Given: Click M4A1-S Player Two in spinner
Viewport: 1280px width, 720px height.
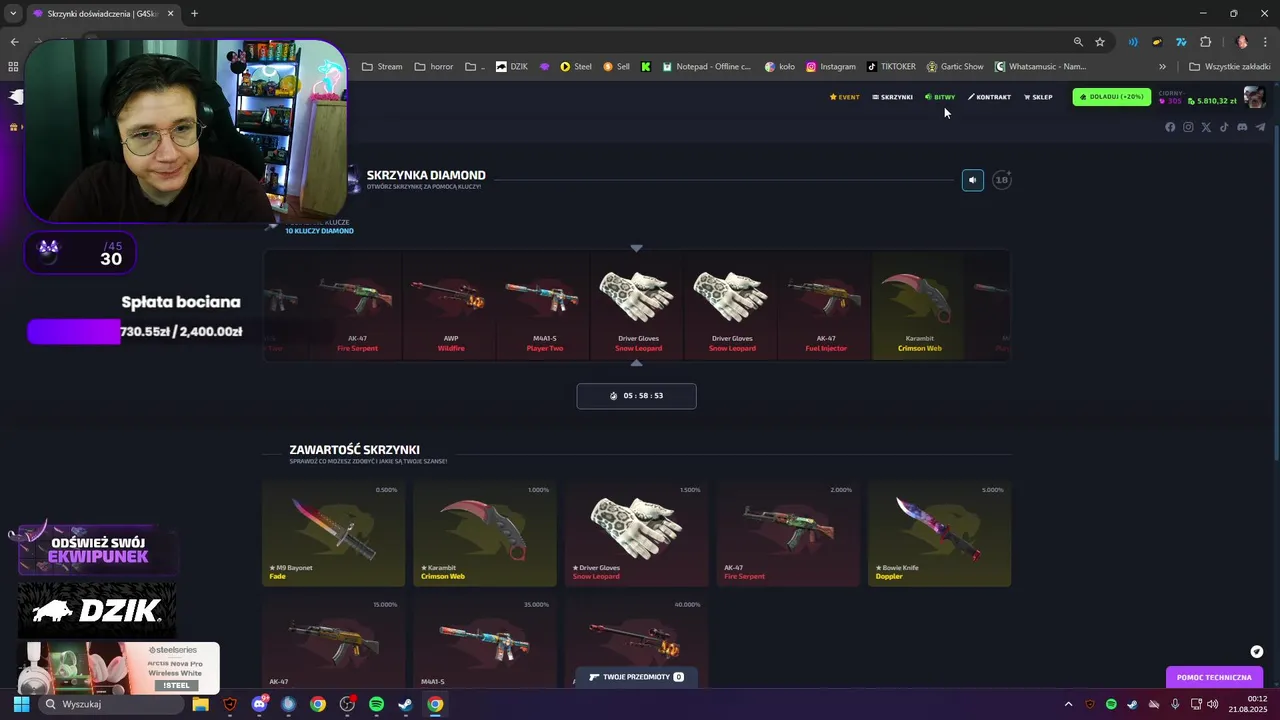Looking at the screenshot, I should tap(545, 305).
